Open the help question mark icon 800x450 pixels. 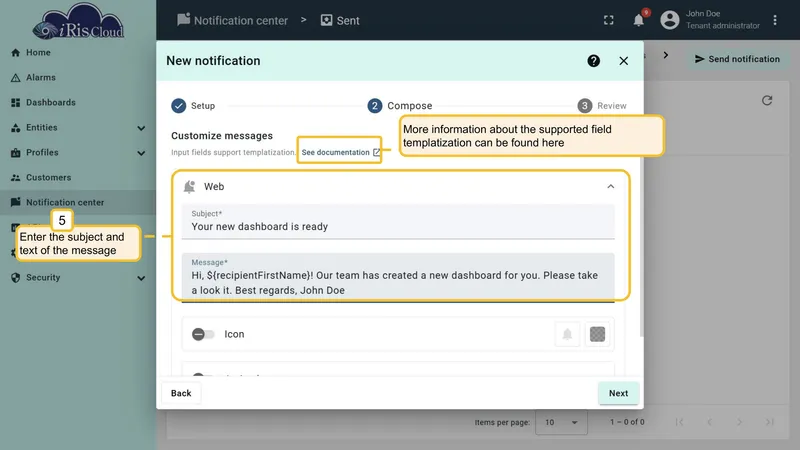pyautogui.click(x=593, y=61)
